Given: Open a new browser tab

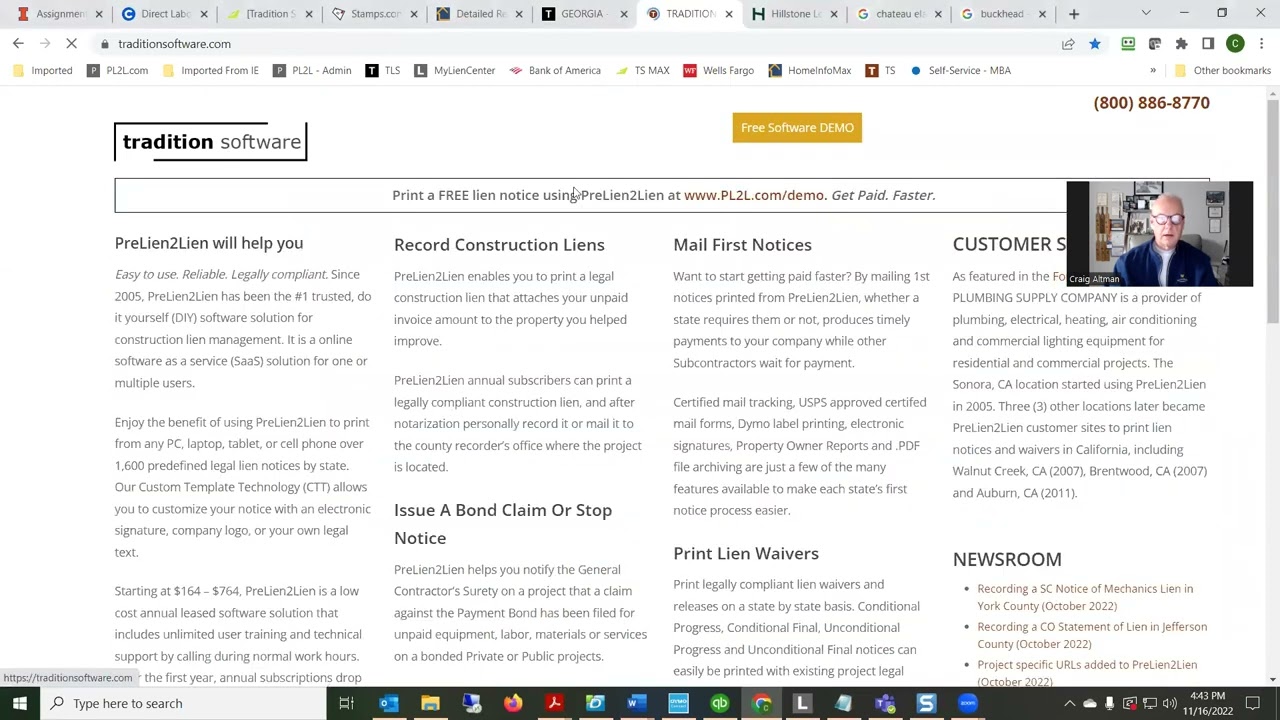Looking at the screenshot, I should click(1074, 14).
